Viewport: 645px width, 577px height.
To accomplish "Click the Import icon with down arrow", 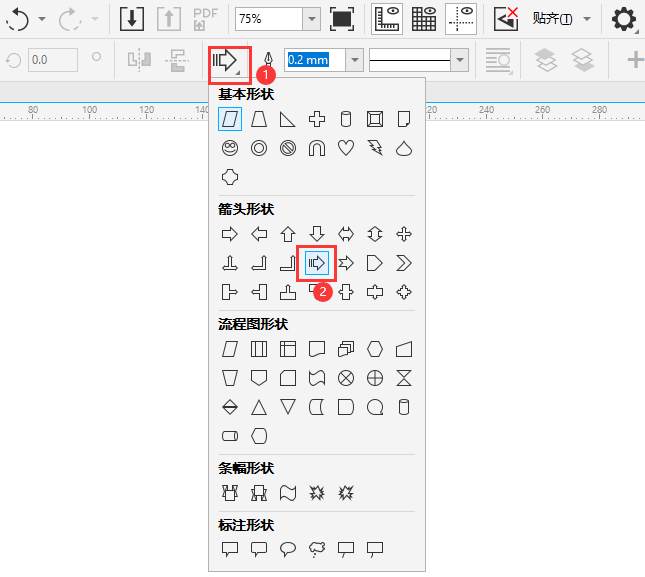I will click(x=132, y=19).
